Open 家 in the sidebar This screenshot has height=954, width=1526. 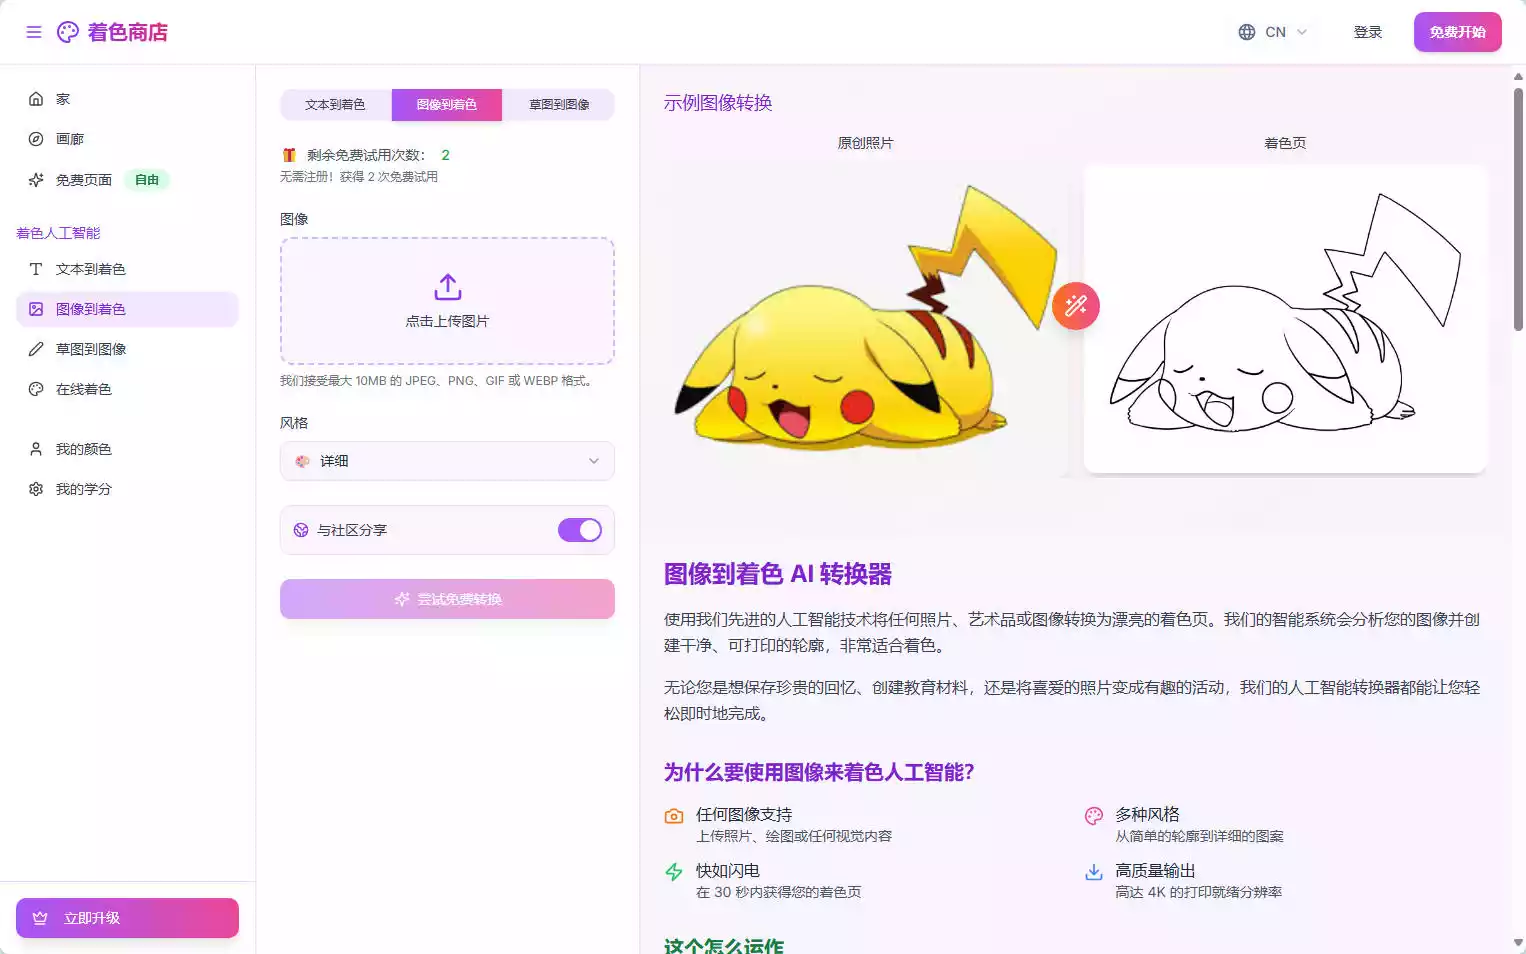127,99
